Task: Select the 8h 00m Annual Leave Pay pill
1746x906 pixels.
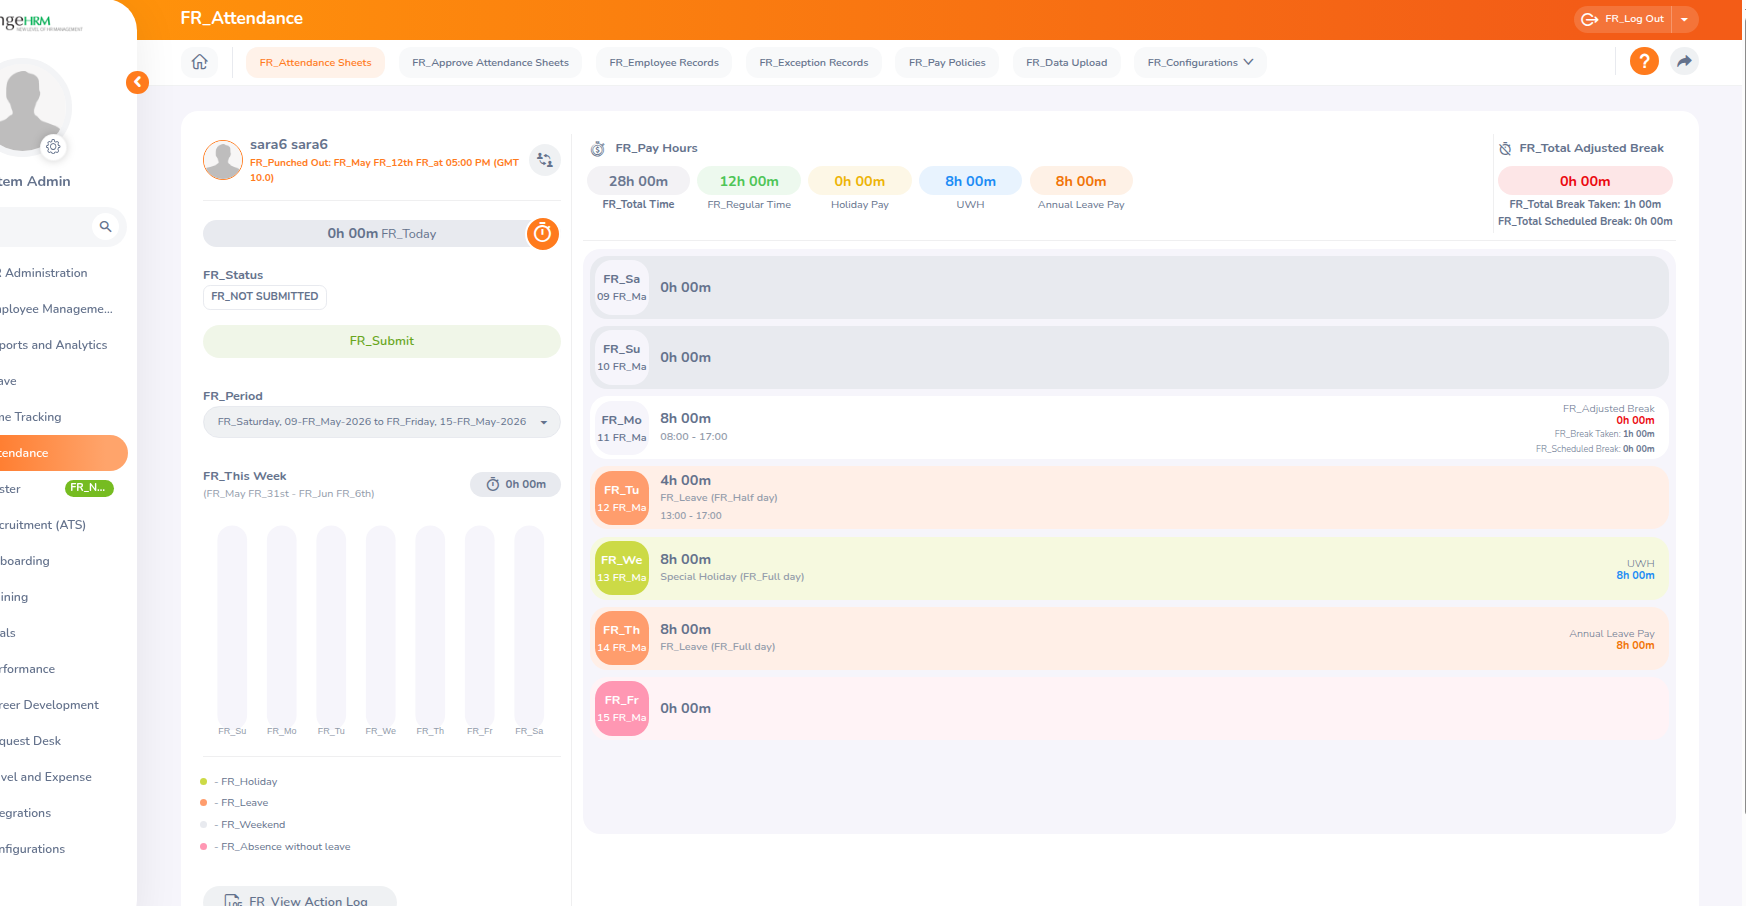Action: point(1081,181)
